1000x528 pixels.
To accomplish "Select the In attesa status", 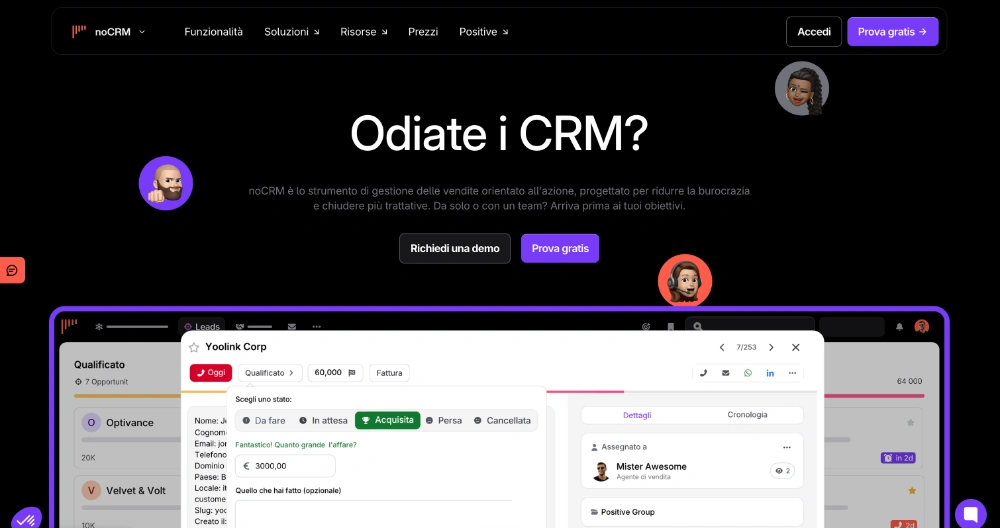I will (x=323, y=420).
